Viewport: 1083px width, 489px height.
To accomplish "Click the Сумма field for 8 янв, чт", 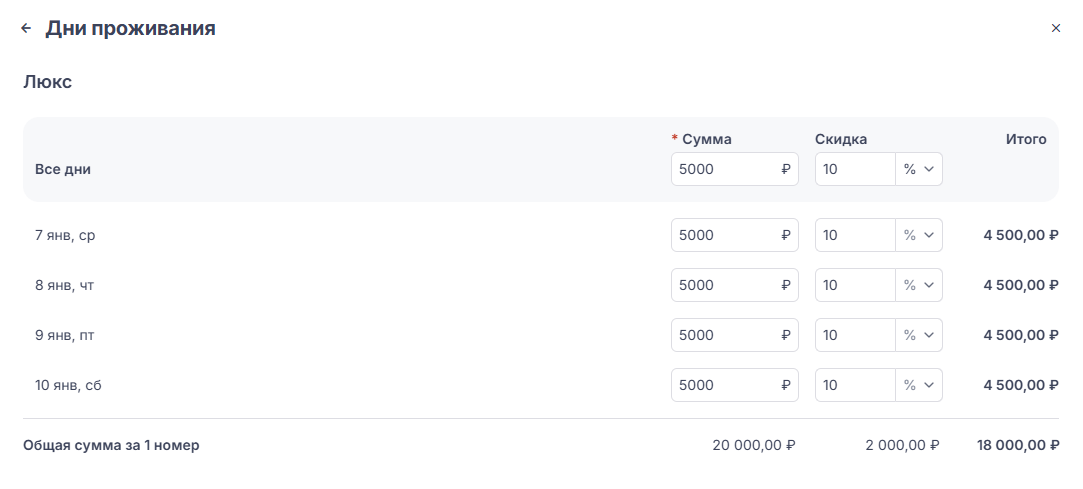I will point(724,285).
